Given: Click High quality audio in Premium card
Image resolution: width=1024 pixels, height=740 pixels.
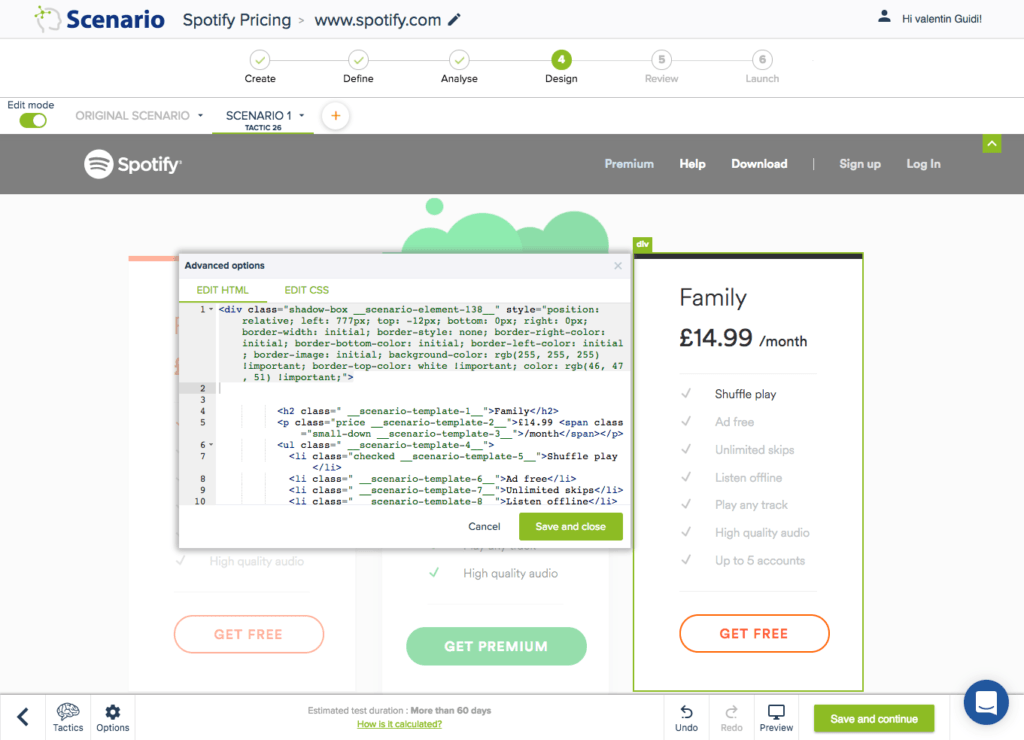Looking at the screenshot, I should [x=510, y=573].
